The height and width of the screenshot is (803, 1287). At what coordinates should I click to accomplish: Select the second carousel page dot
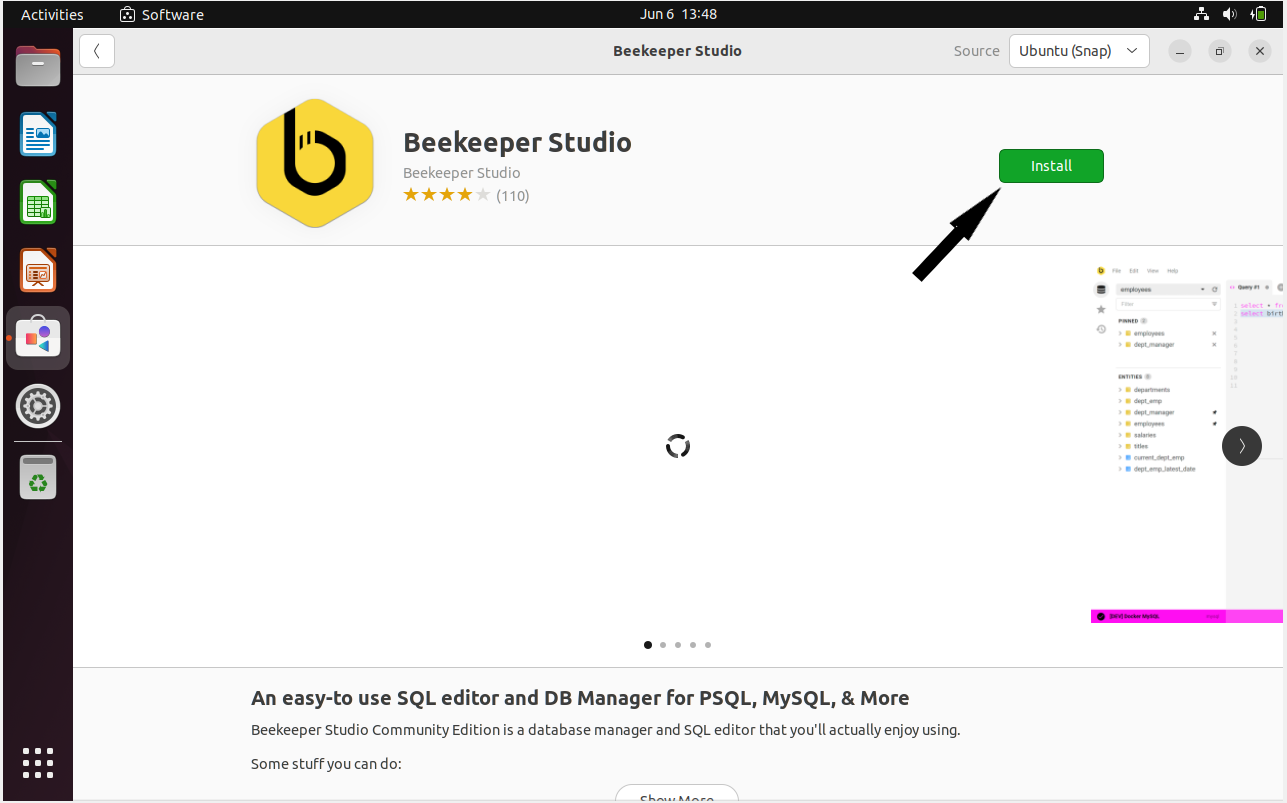[663, 645]
